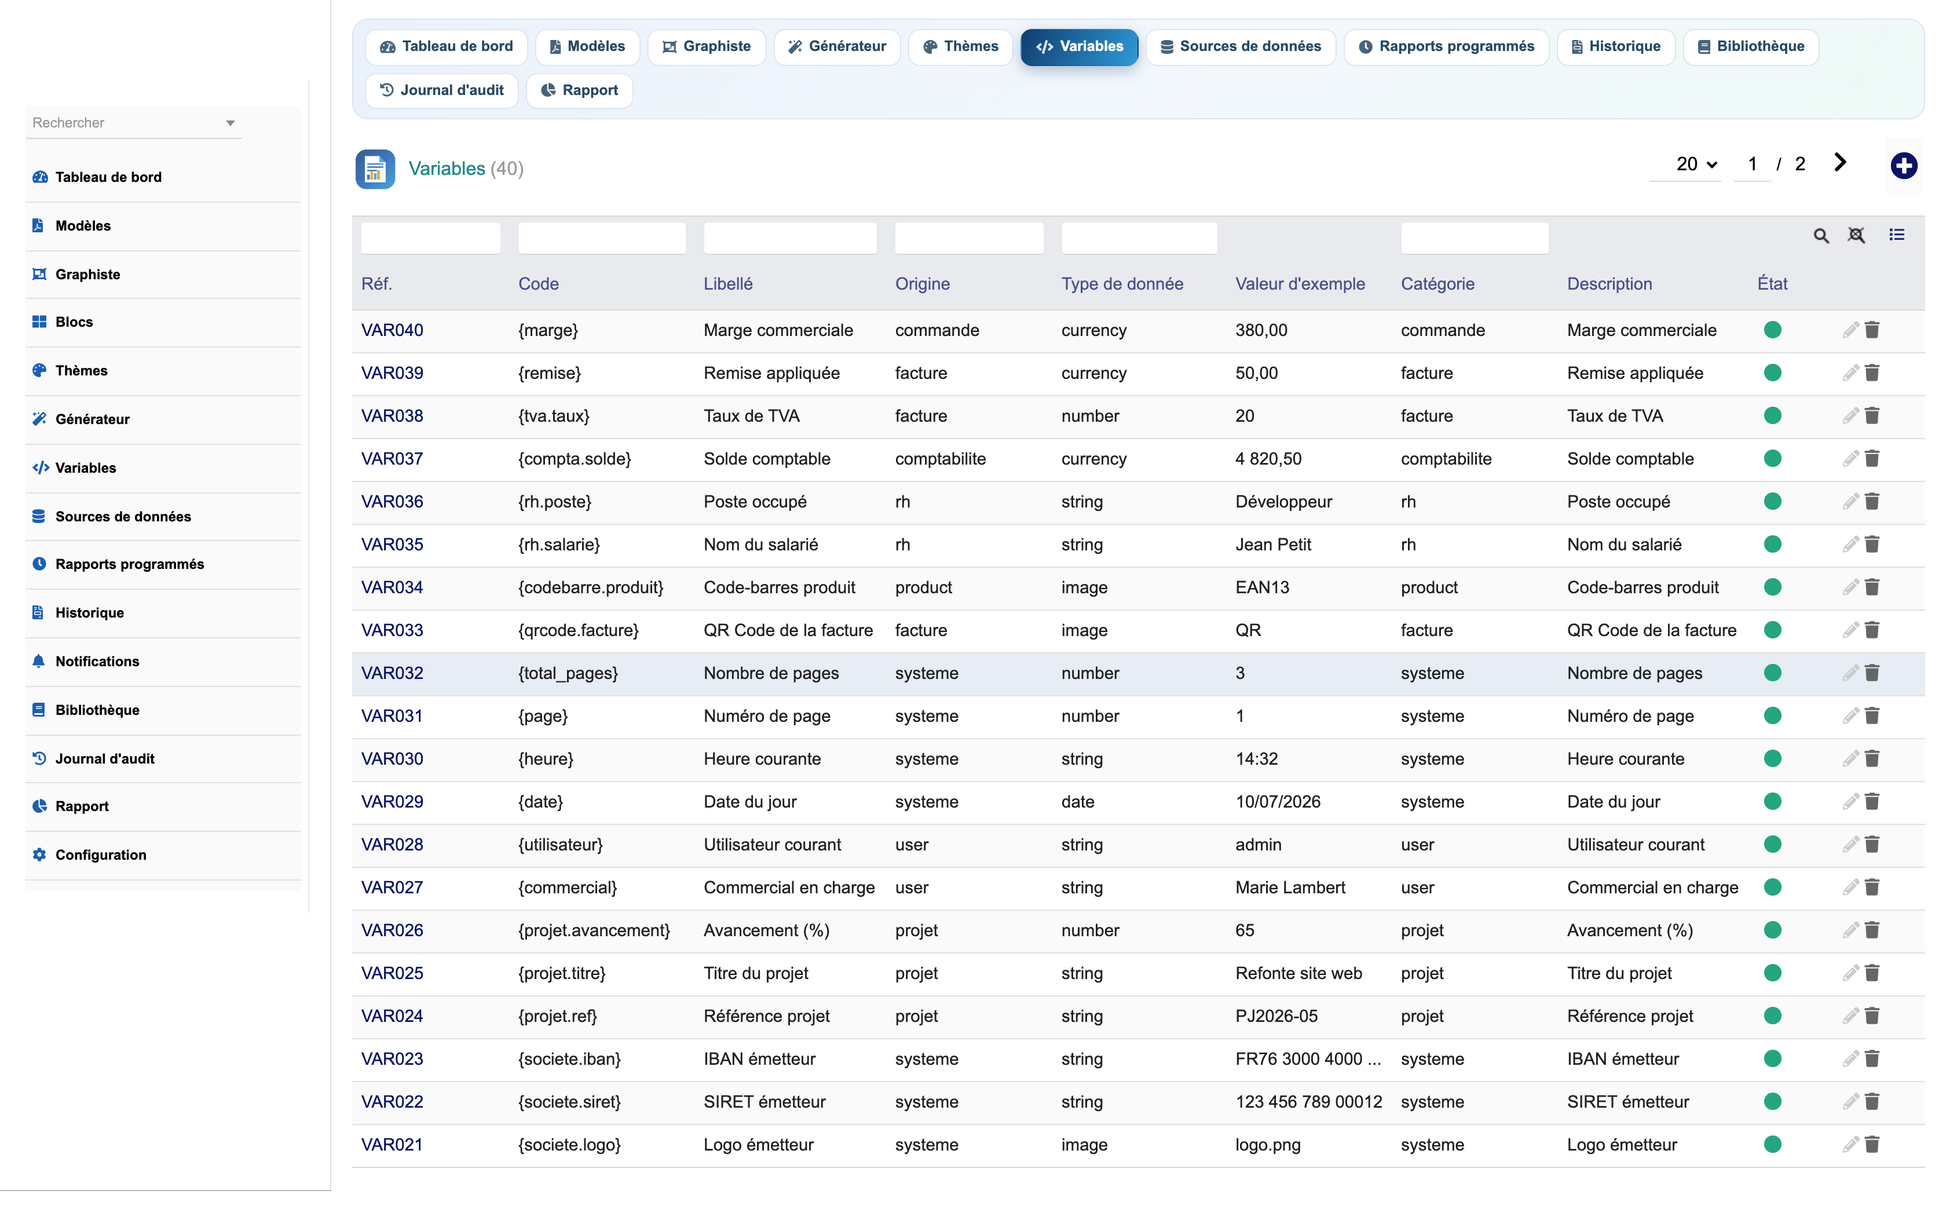
Task: Edit VAR029 Date du jour pencil icon
Action: coord(1850,802)
